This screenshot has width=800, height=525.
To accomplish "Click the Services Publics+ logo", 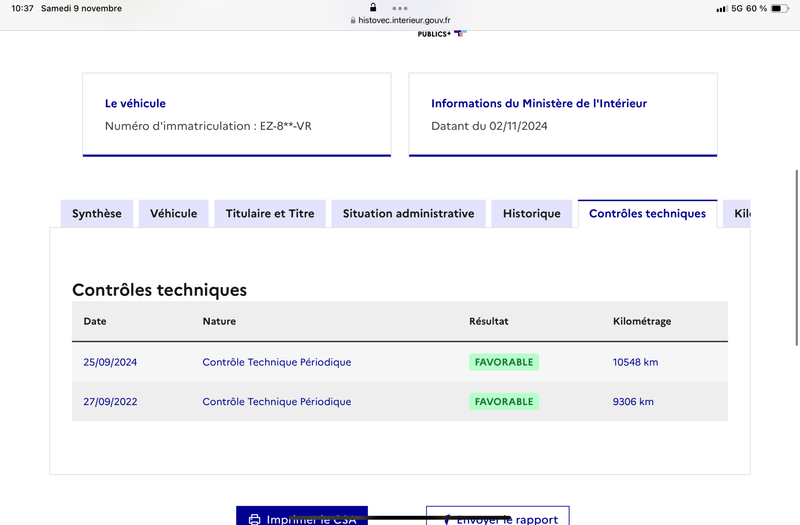I will tap(442, 34).
